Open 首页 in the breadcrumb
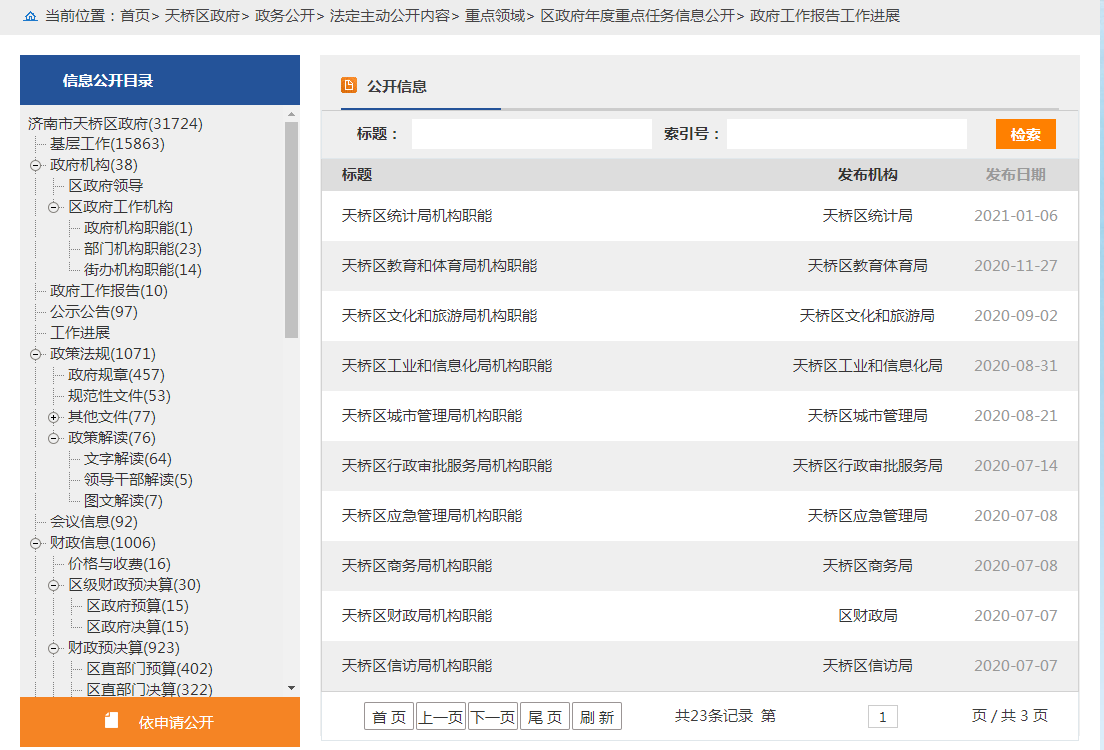1104x750 pixels. pyautogui.click(x=134, y=16)
